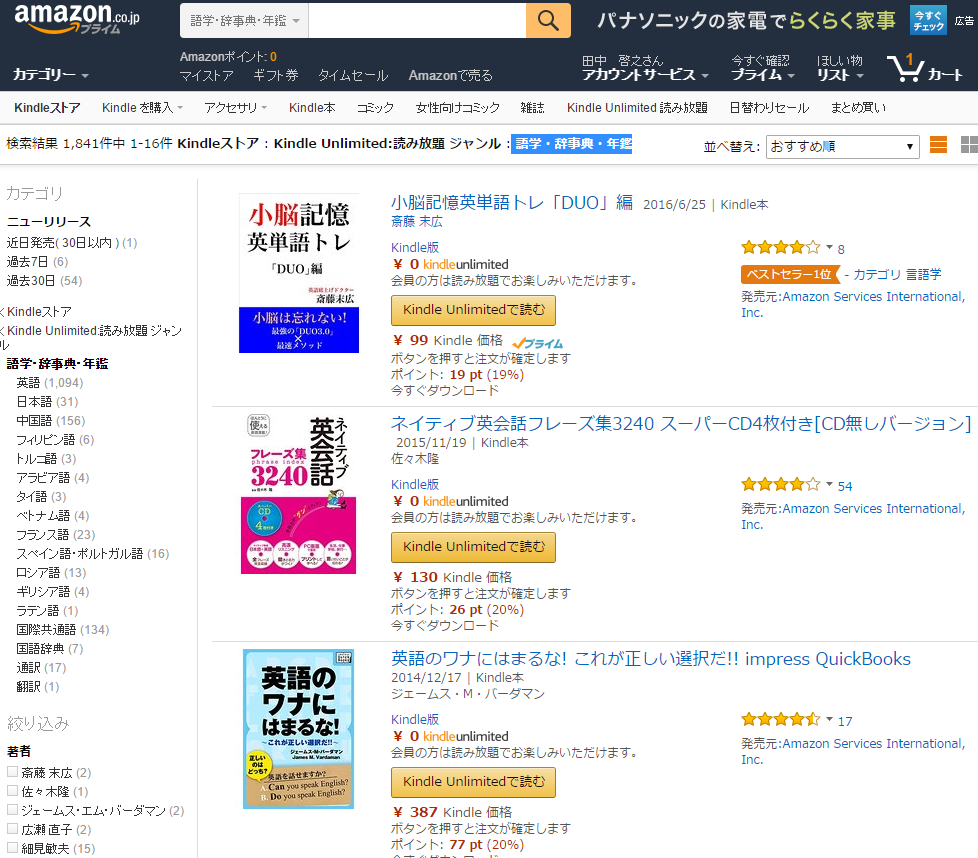Expand the プライム dropdown

(x=762, y=75)
